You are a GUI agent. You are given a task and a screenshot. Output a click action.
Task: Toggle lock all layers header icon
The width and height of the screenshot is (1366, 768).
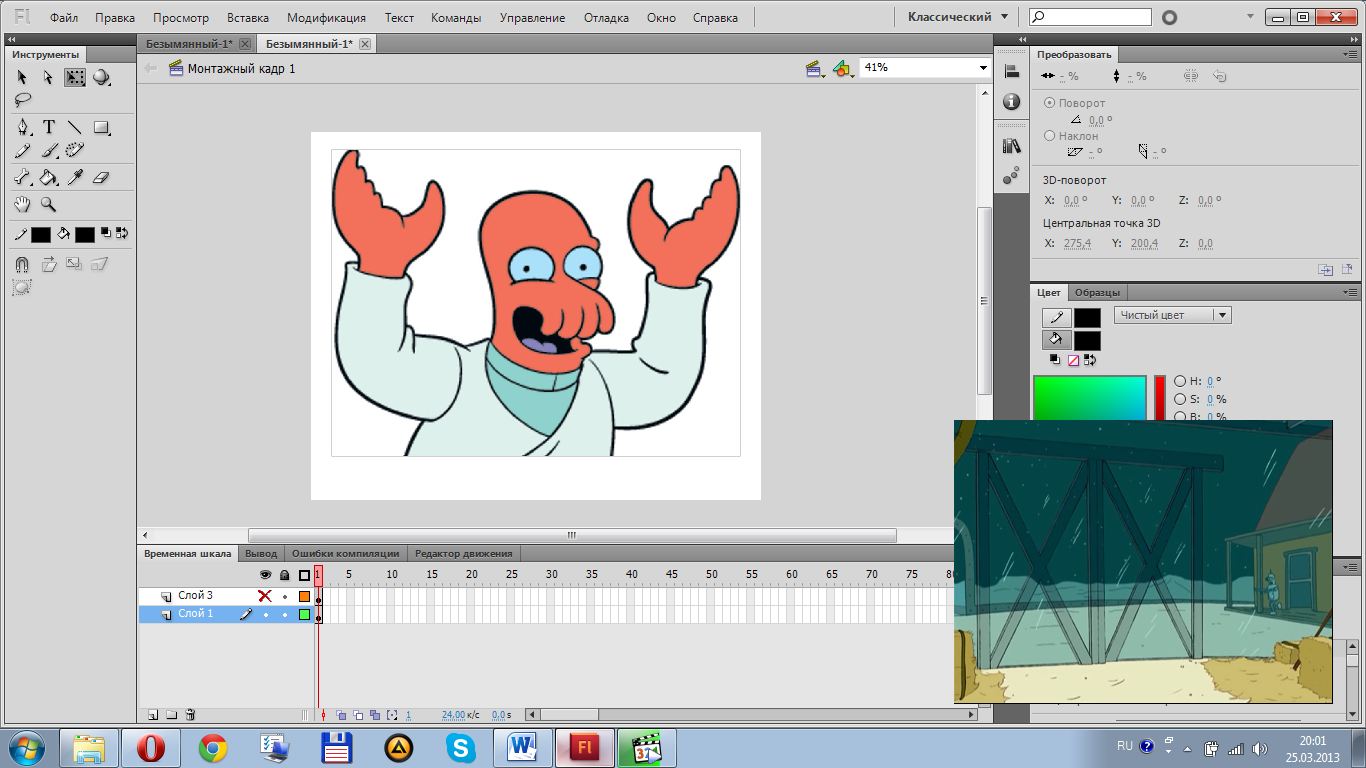click(x=285, y=575)
